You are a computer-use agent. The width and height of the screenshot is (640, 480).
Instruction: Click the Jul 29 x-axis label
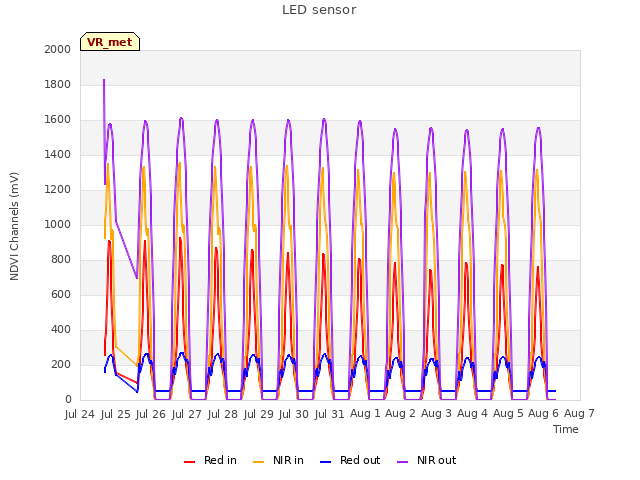click(258, 414)
